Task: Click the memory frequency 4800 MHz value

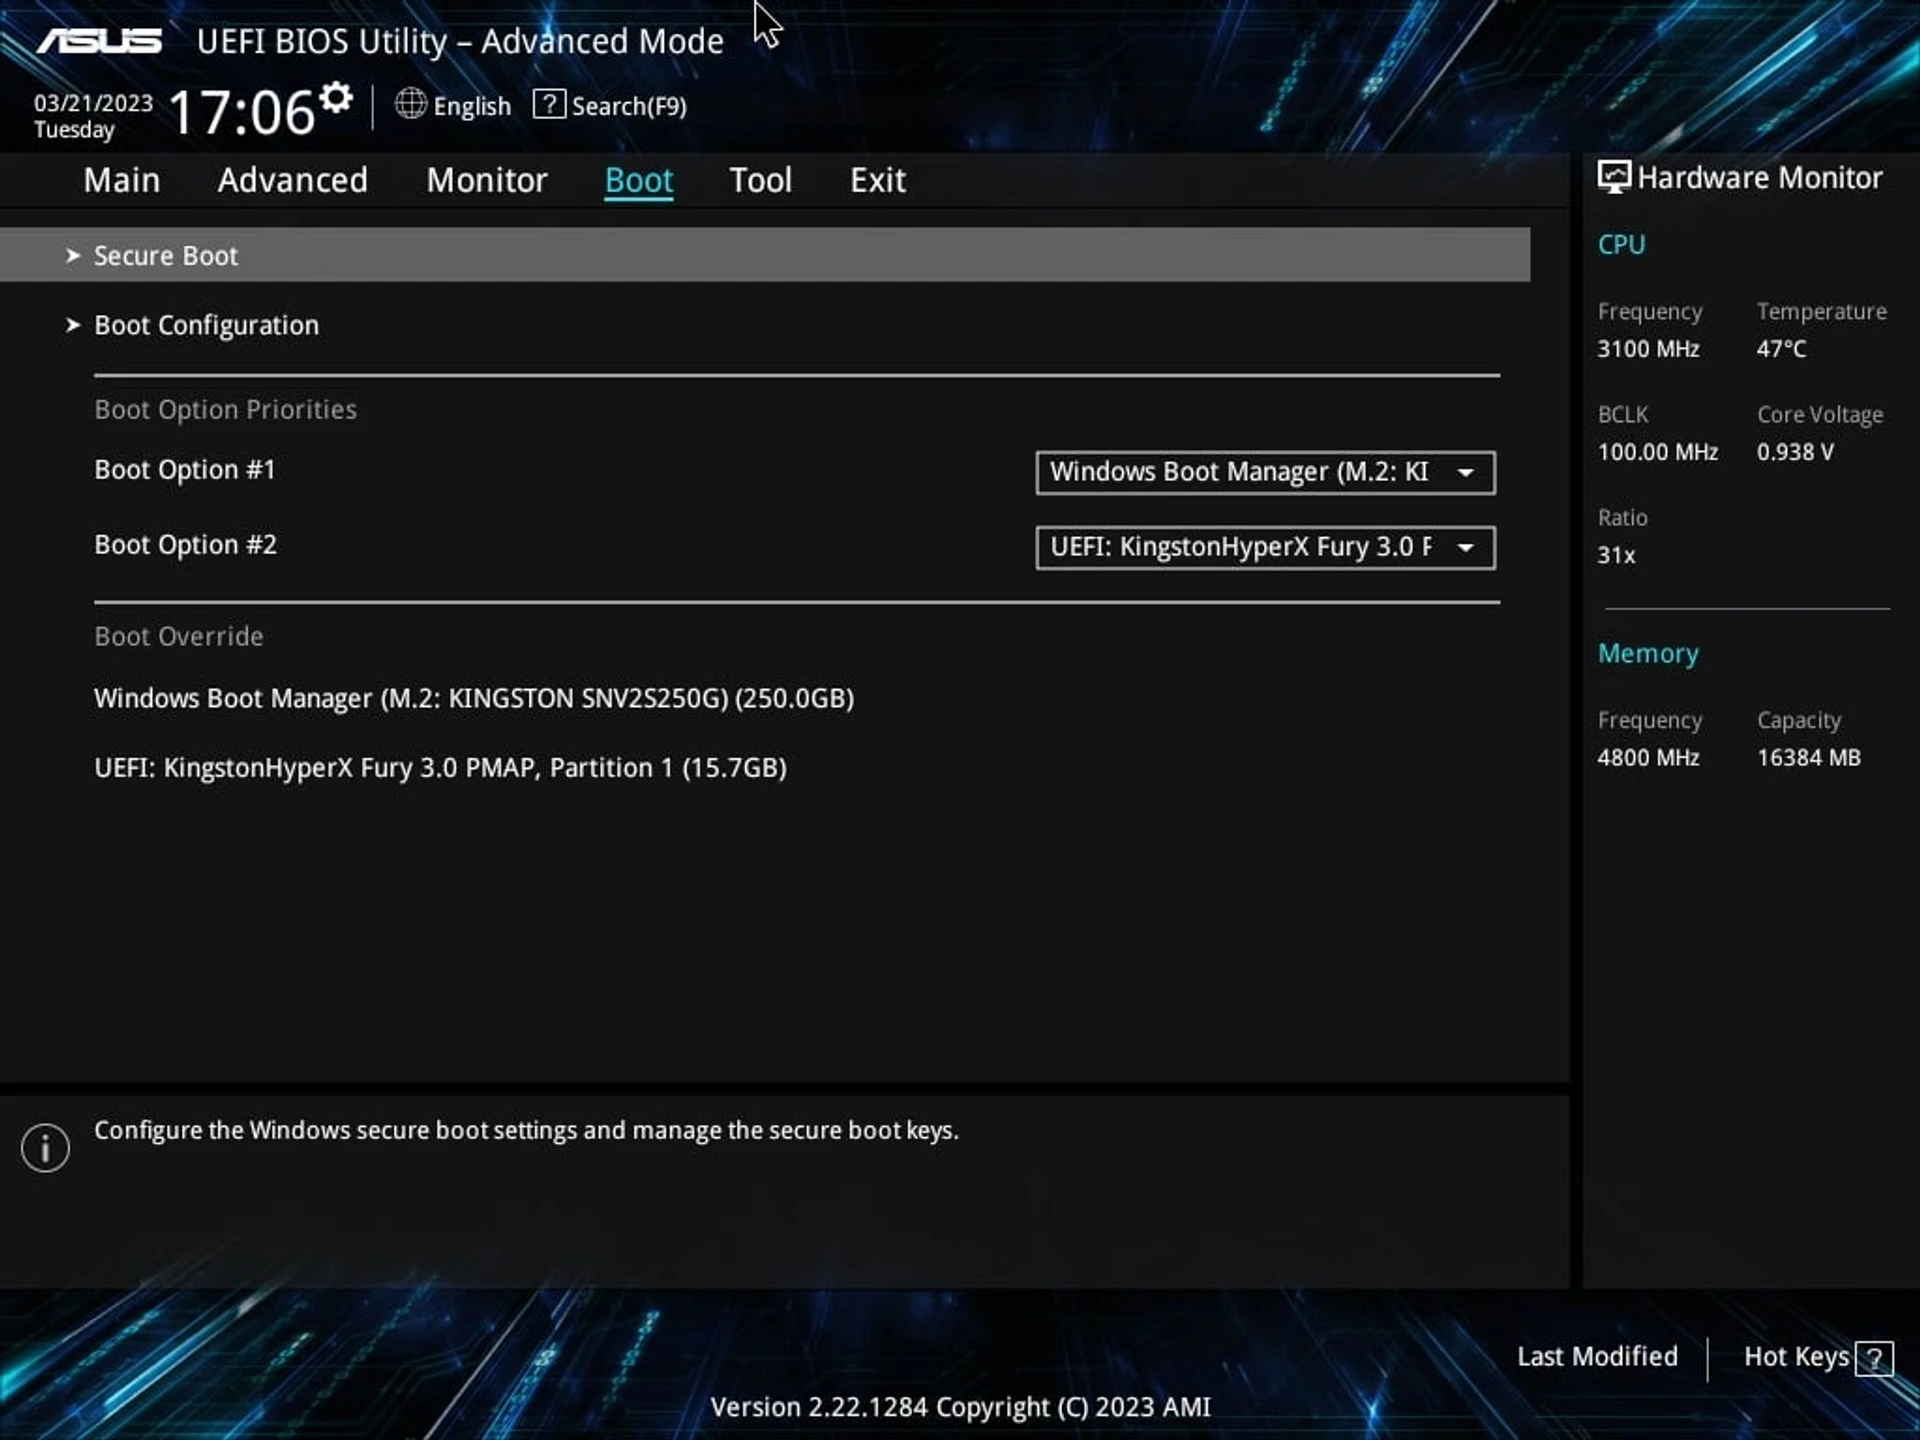Action: coord(1648,758)
